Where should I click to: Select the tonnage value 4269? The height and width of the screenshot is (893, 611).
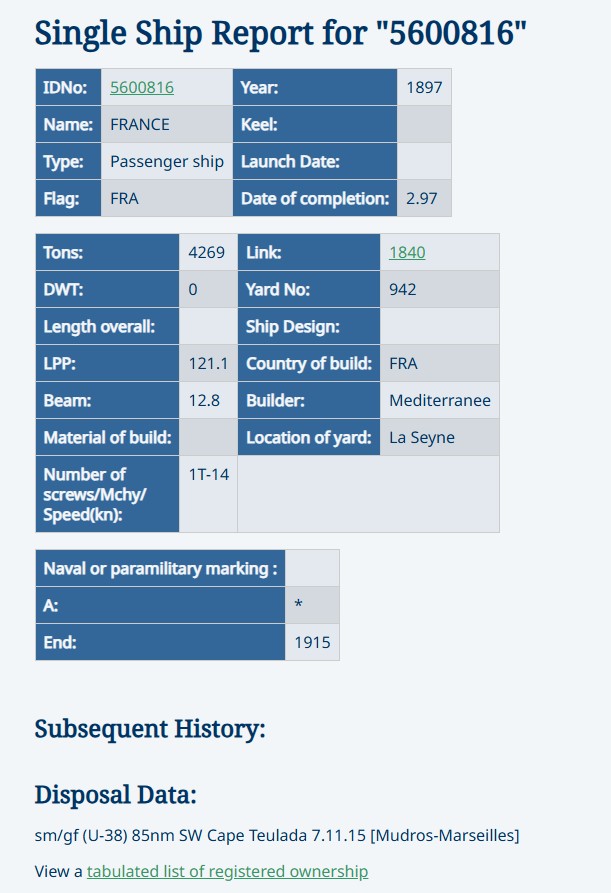207,252
